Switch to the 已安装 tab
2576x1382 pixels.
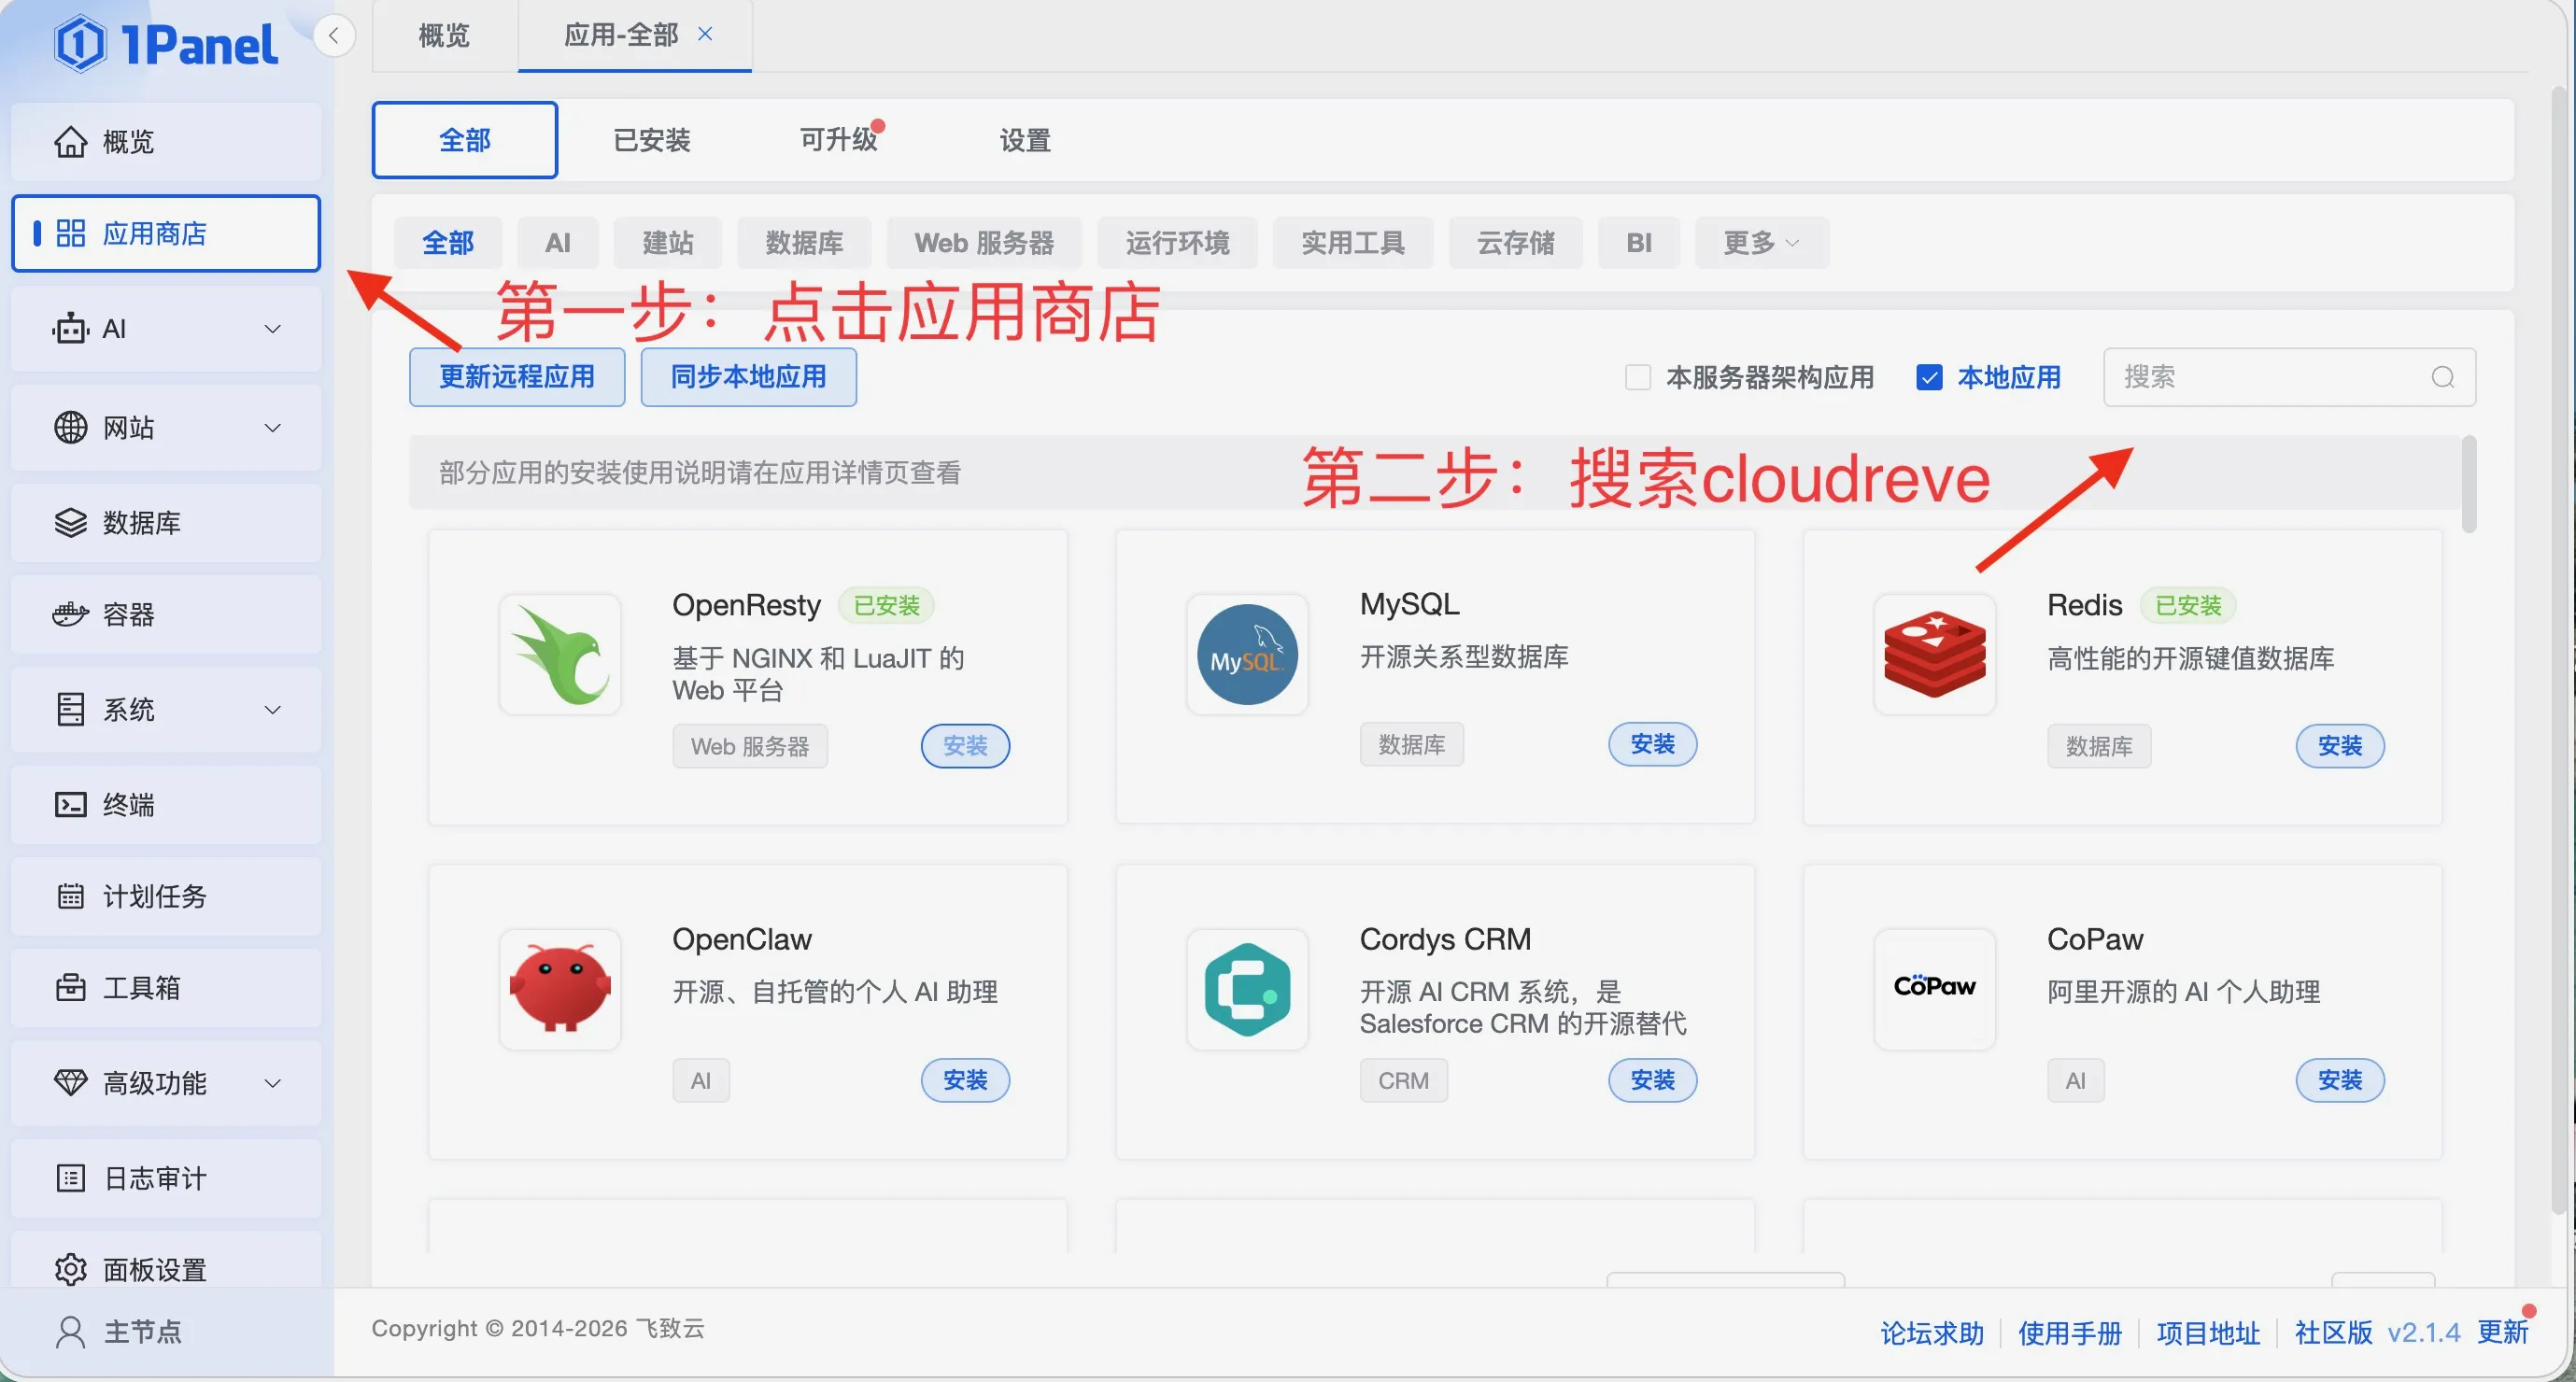[x=651, y=140]
